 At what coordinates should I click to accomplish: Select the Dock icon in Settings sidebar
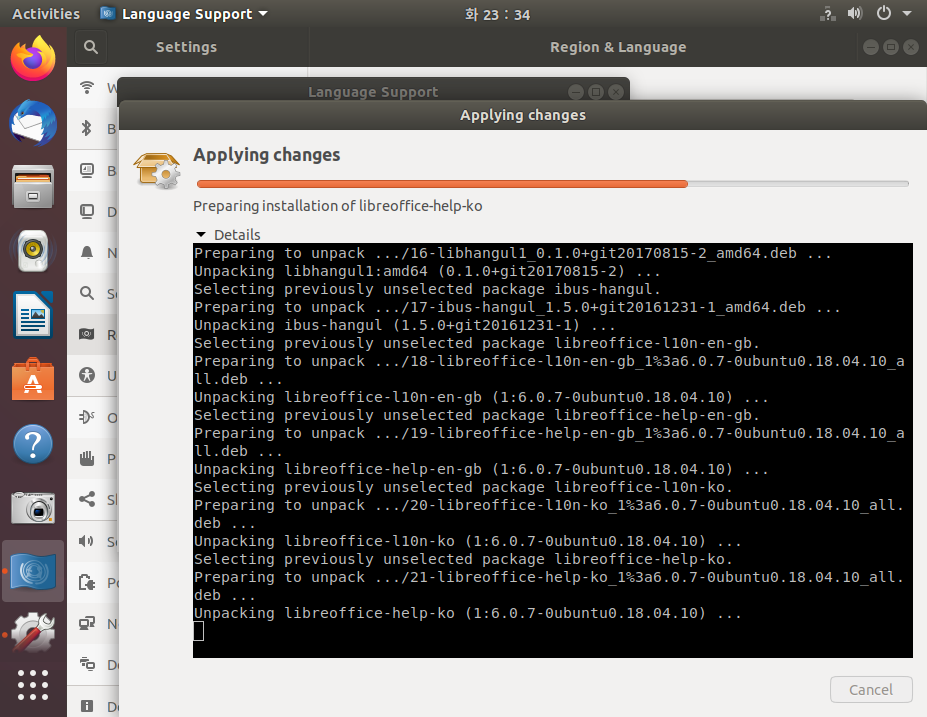click(x=87, y=212)
